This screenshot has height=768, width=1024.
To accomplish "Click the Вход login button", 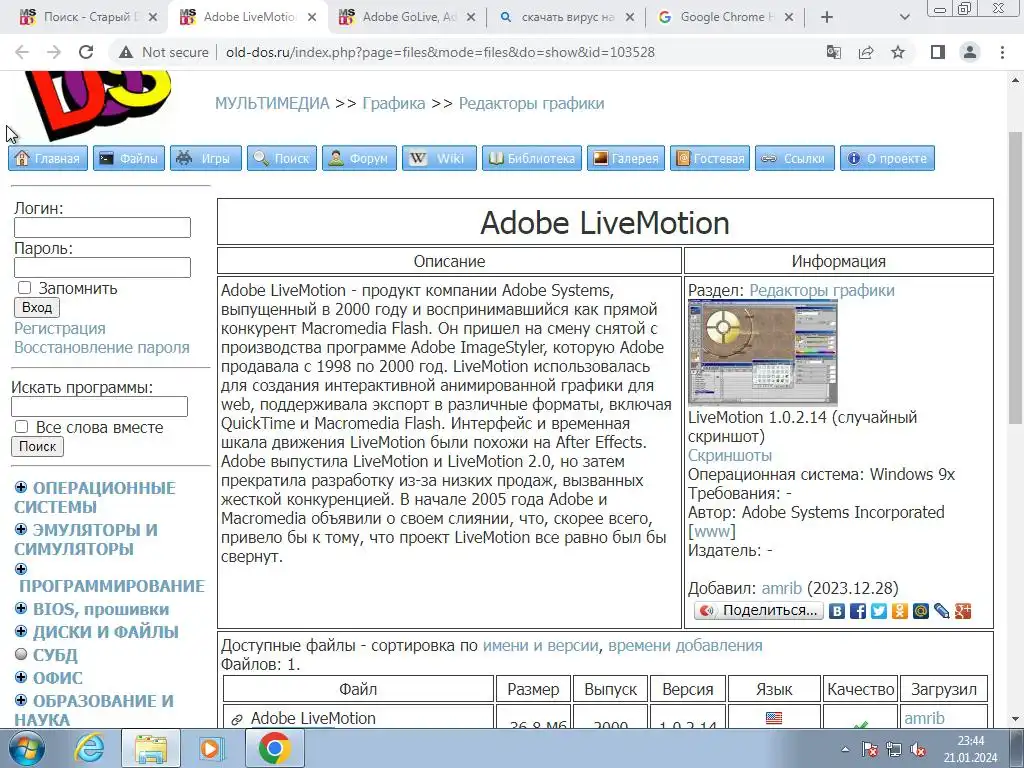I will click(x=37, y=308).
